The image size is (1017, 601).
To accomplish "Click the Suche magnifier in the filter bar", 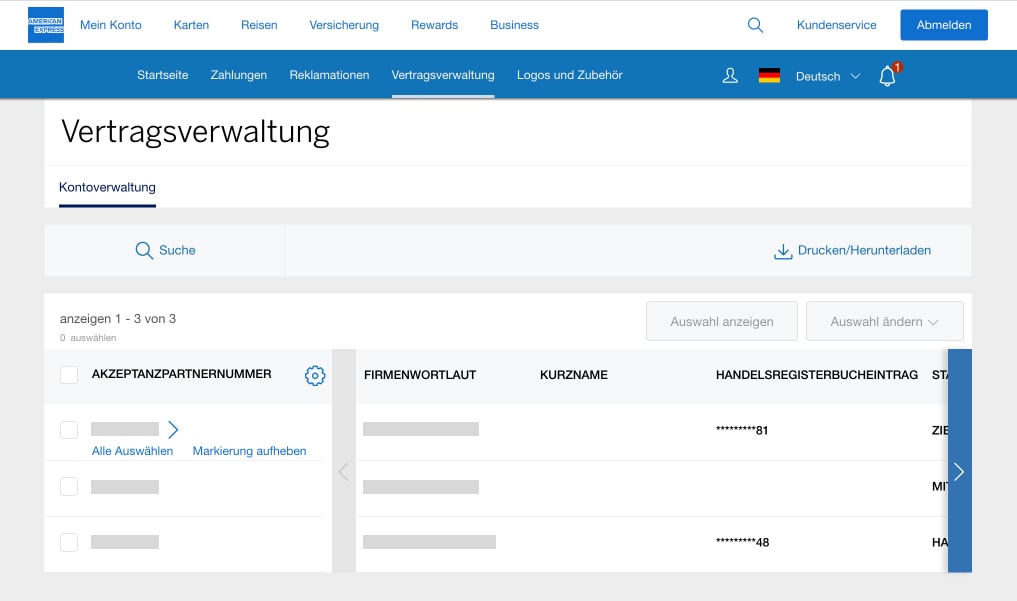I will coord(144,250).
